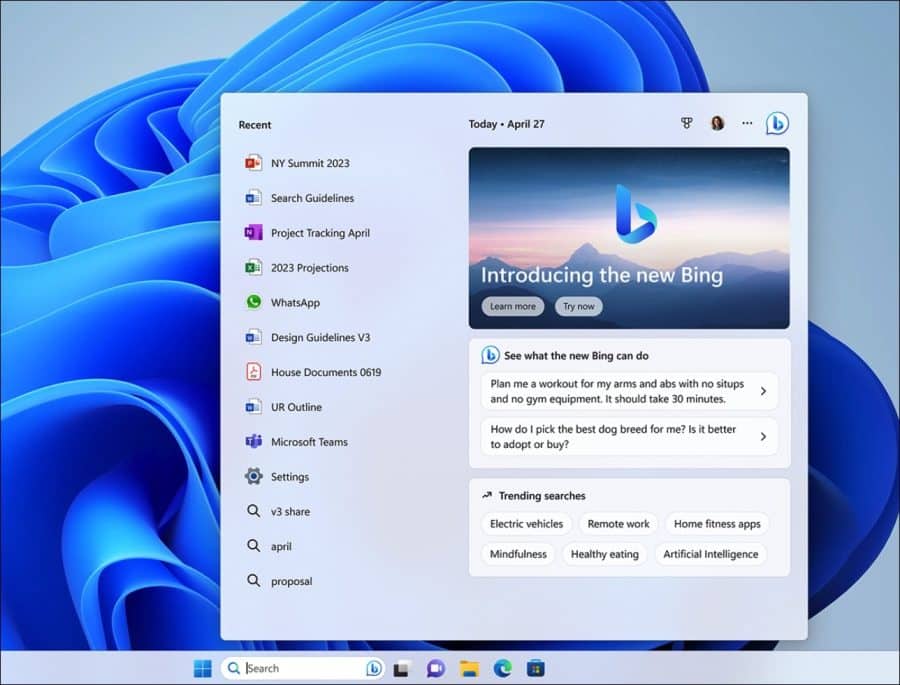The width and height of the screenshot is (900, 685).
Task: Open Task View on the taskbar
Action: [x=402, y=668]
